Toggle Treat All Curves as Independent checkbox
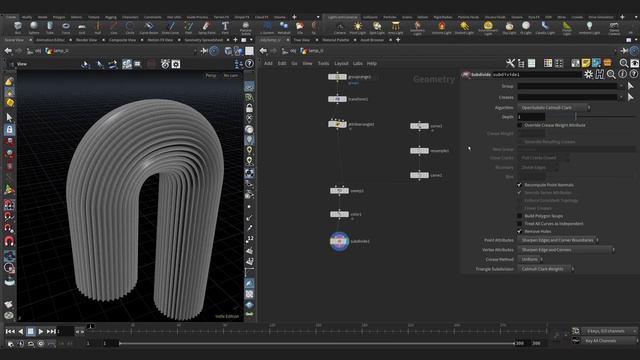 (520, 224)
